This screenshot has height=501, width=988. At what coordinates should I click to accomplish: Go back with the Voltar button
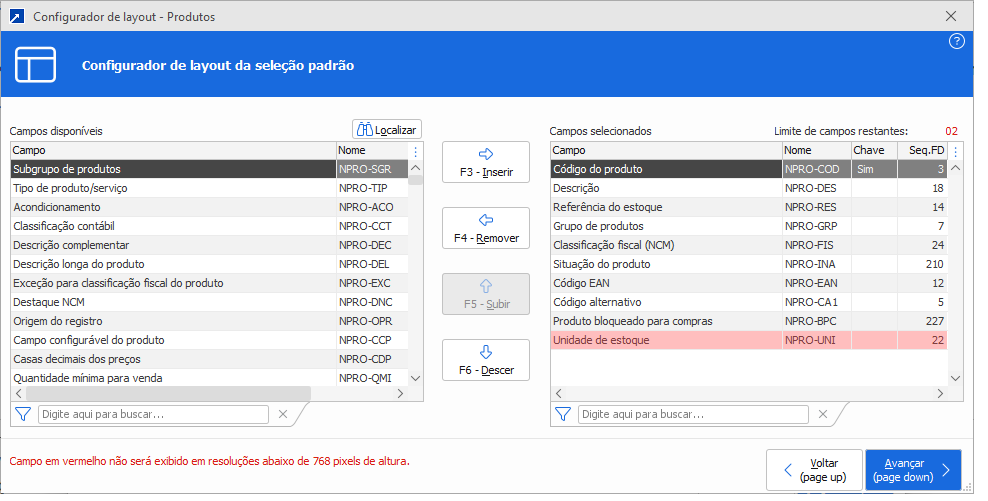coord(813,470)
